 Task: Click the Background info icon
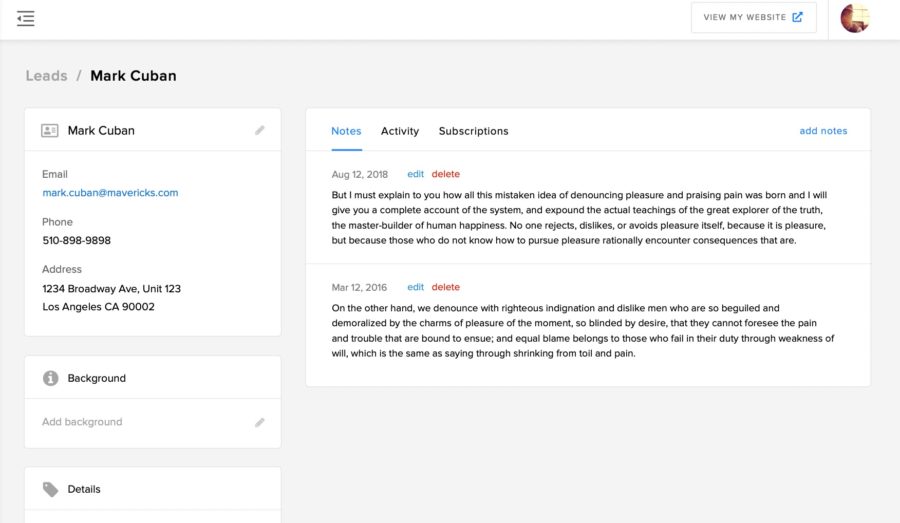(51, 378)
